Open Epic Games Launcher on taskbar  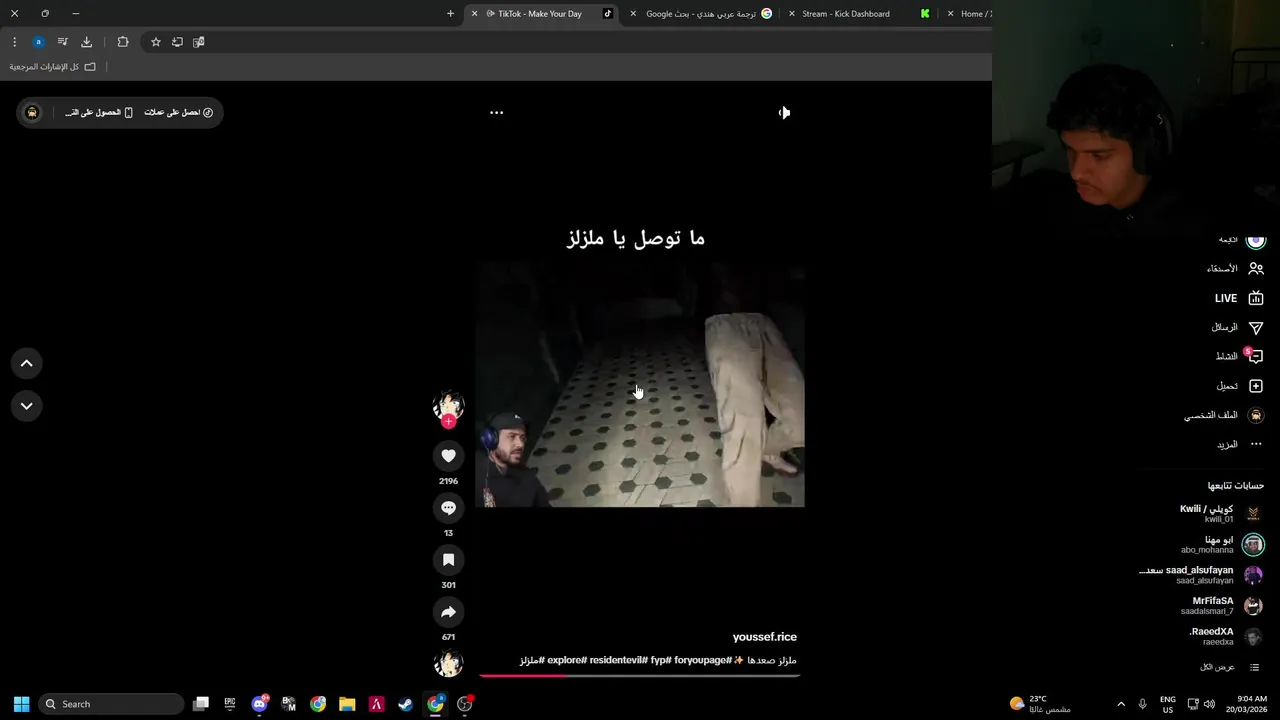click(230, 704)
